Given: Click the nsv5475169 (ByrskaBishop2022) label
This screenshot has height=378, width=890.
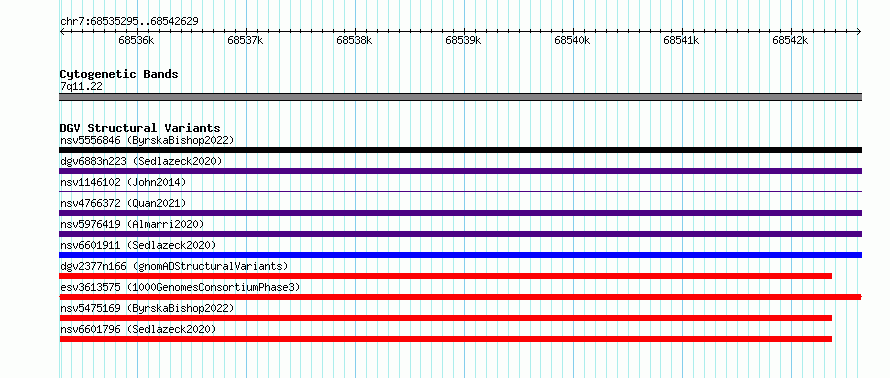Looking at the screenshot, I should coord(147,308).
